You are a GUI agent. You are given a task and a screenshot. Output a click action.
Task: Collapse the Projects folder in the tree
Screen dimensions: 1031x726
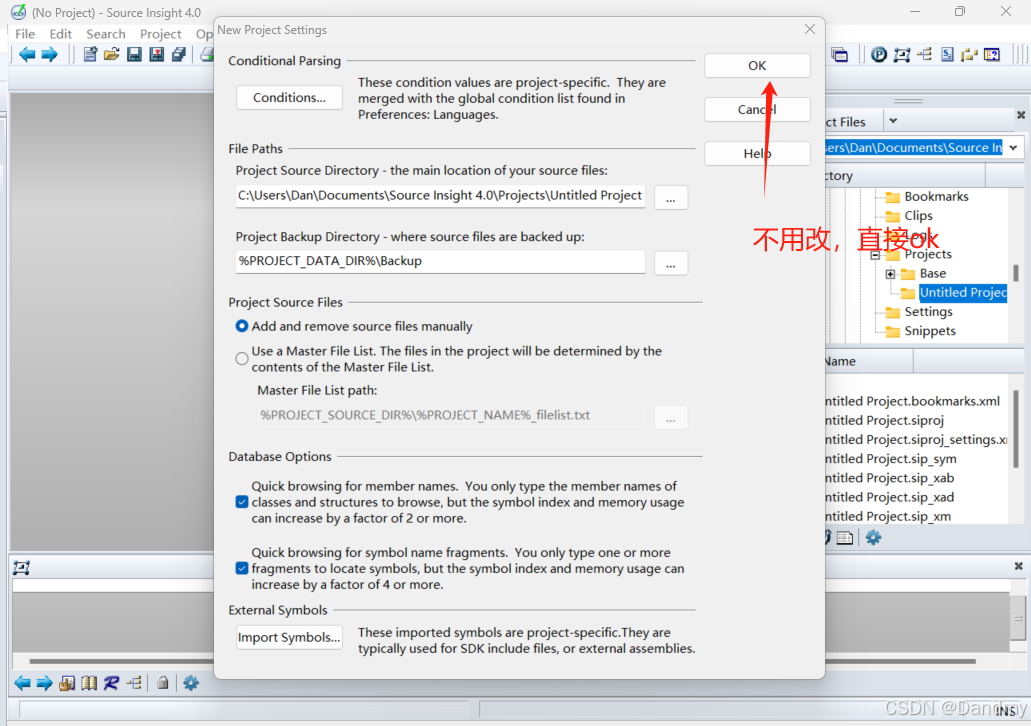[x=875, y=254]
